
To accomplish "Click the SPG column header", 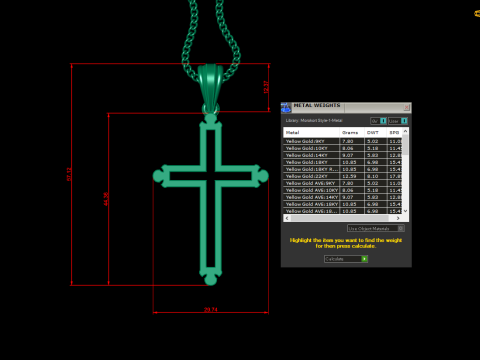I will pos(394,132).
